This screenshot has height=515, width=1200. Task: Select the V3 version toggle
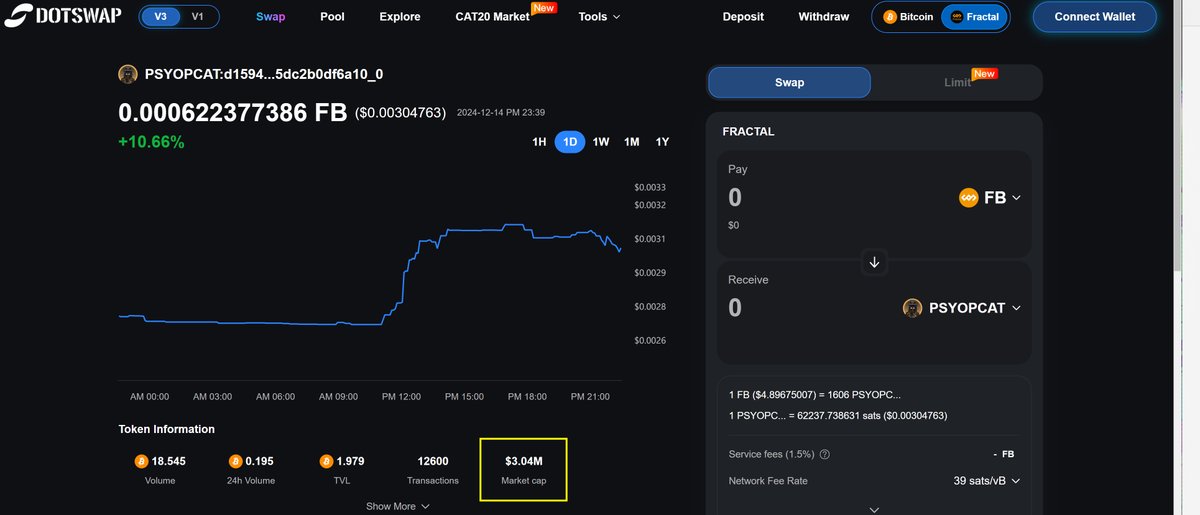pos(160,16)
